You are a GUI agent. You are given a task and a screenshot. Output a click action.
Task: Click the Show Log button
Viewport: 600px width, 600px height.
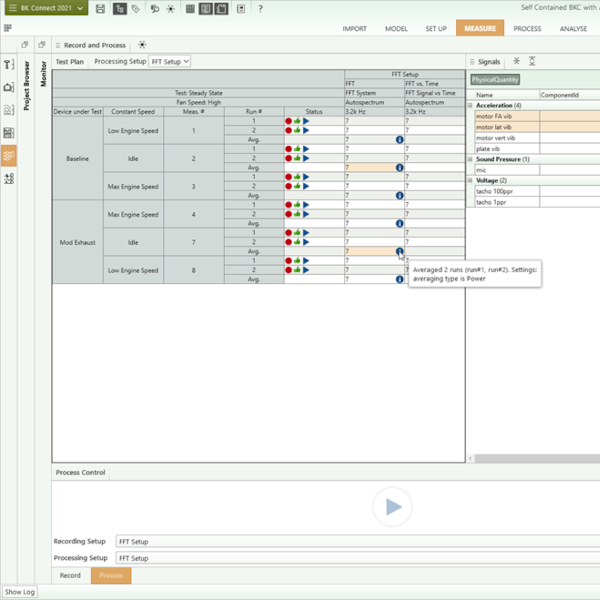[x=20, y=592]
